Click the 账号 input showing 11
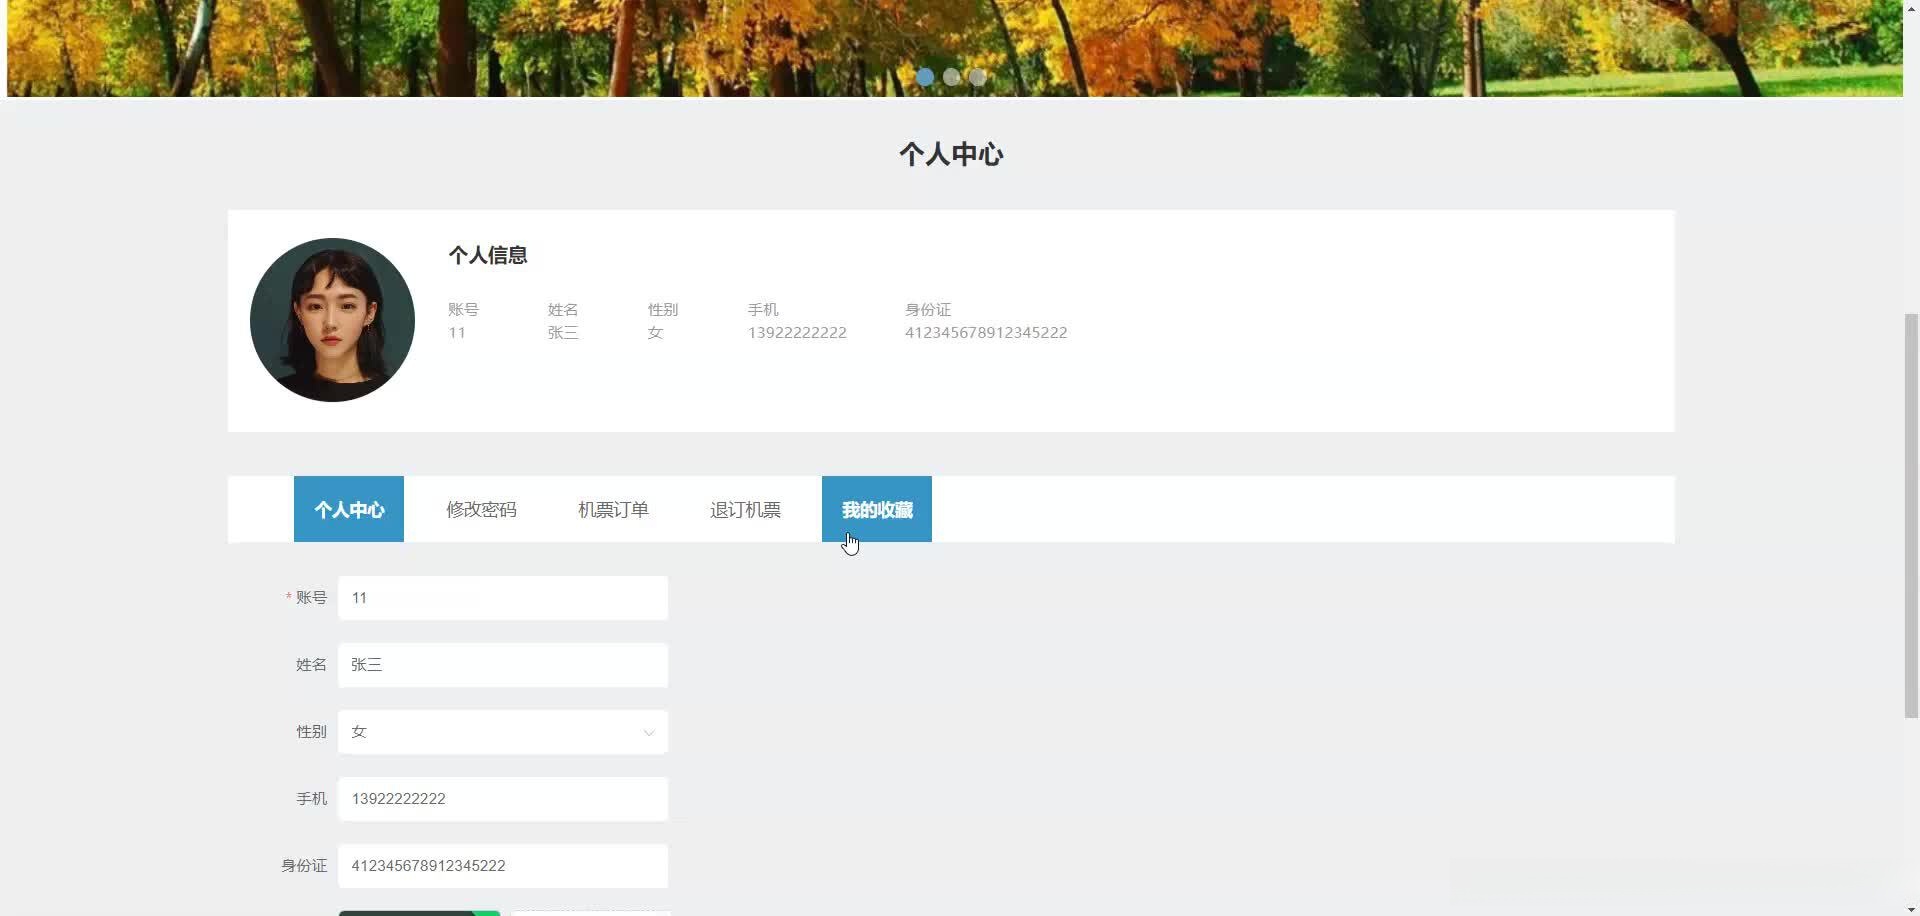The image size is (1920, 916). pyautogui.click(x=502, y=597)
